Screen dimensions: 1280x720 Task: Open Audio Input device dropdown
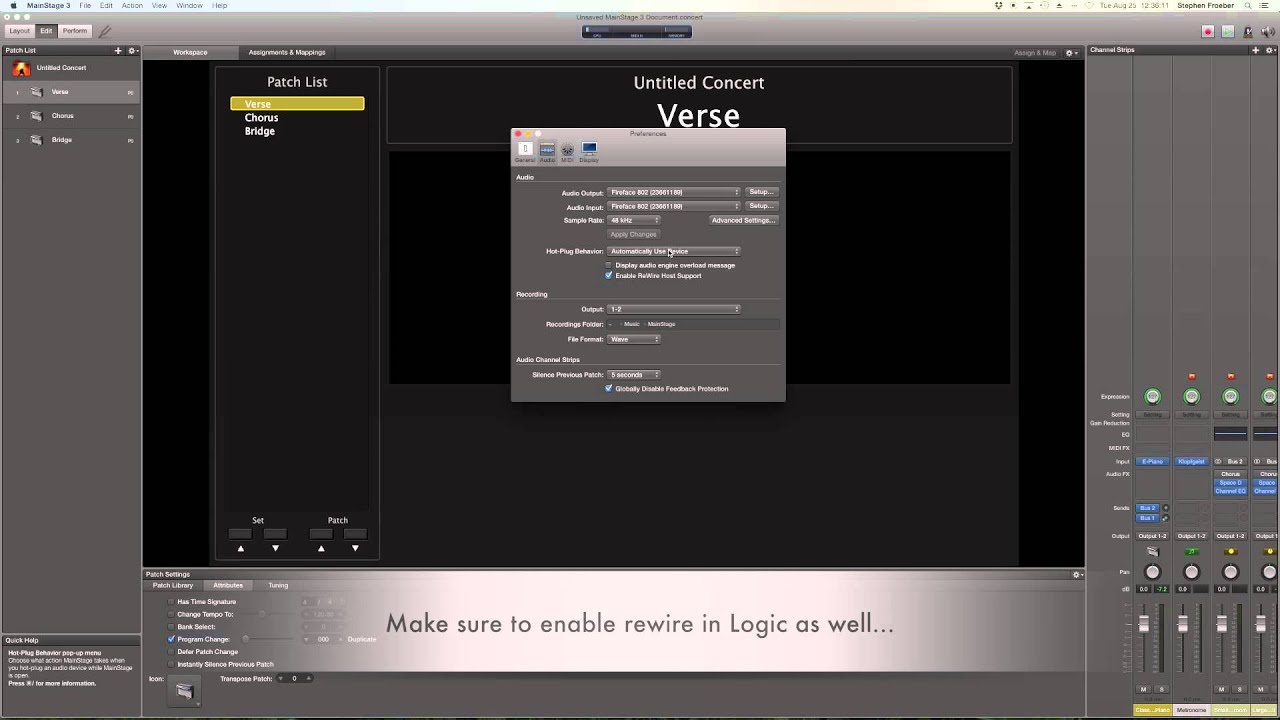674,206
